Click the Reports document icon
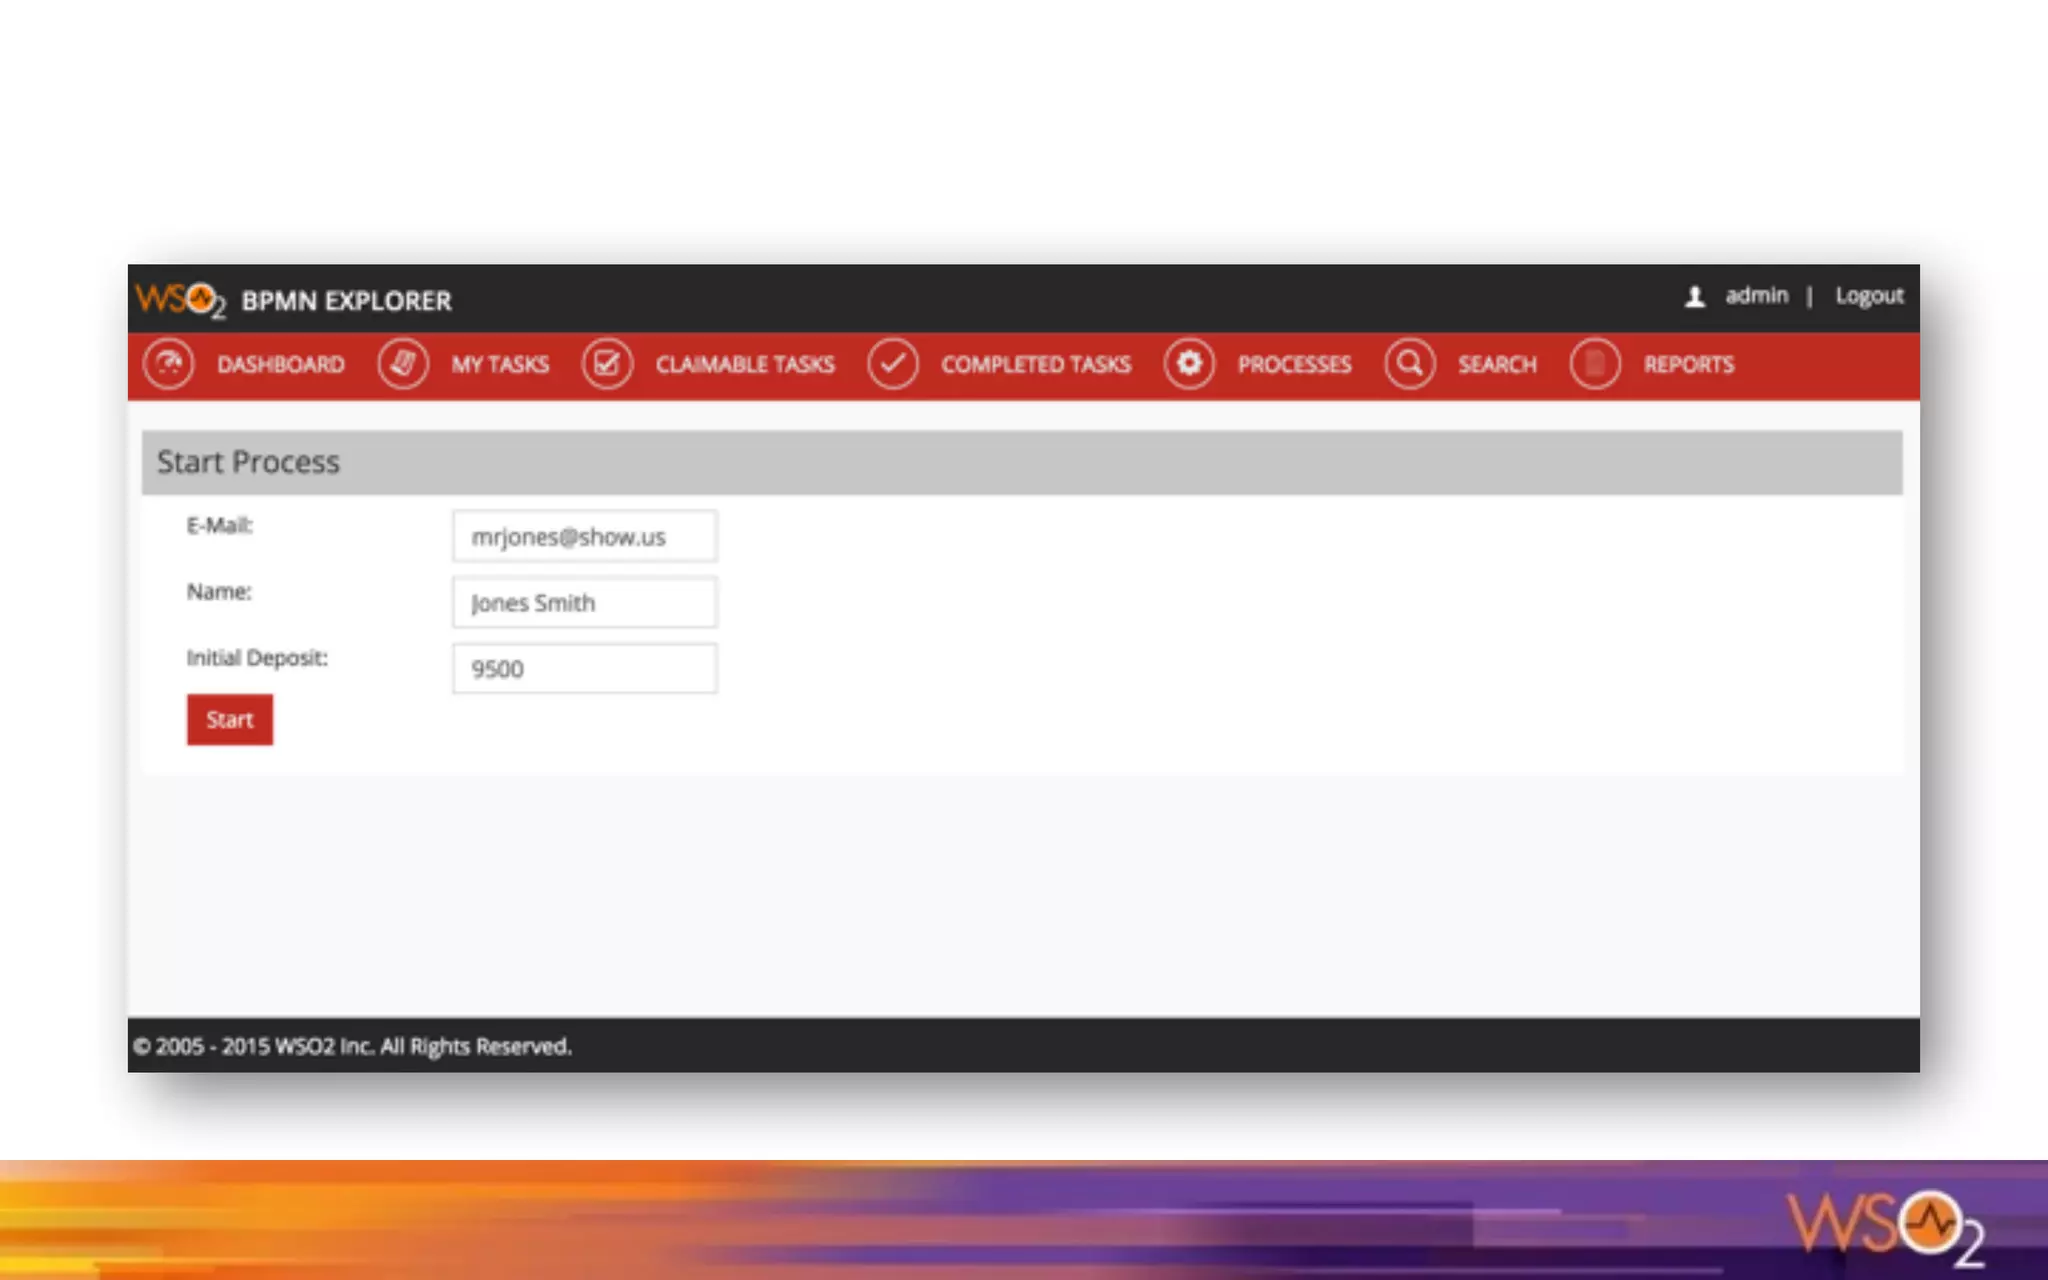The image size is (2048, 1280). [1595, 364]
